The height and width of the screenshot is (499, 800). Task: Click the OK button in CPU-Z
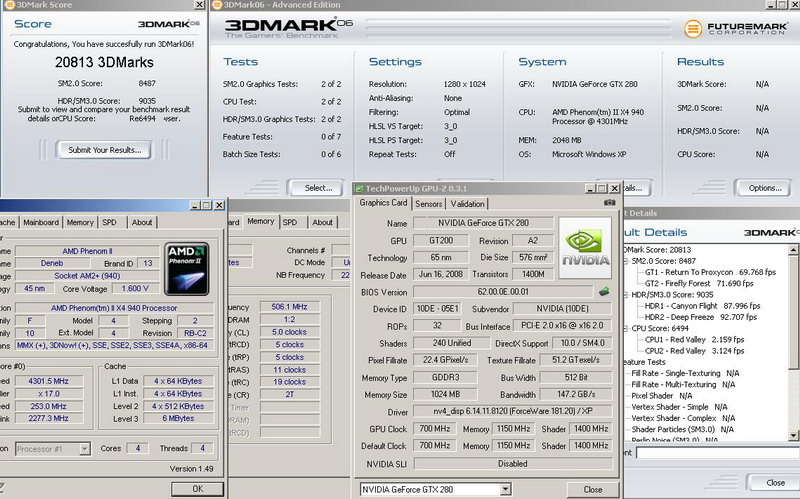tap(197, 489)
